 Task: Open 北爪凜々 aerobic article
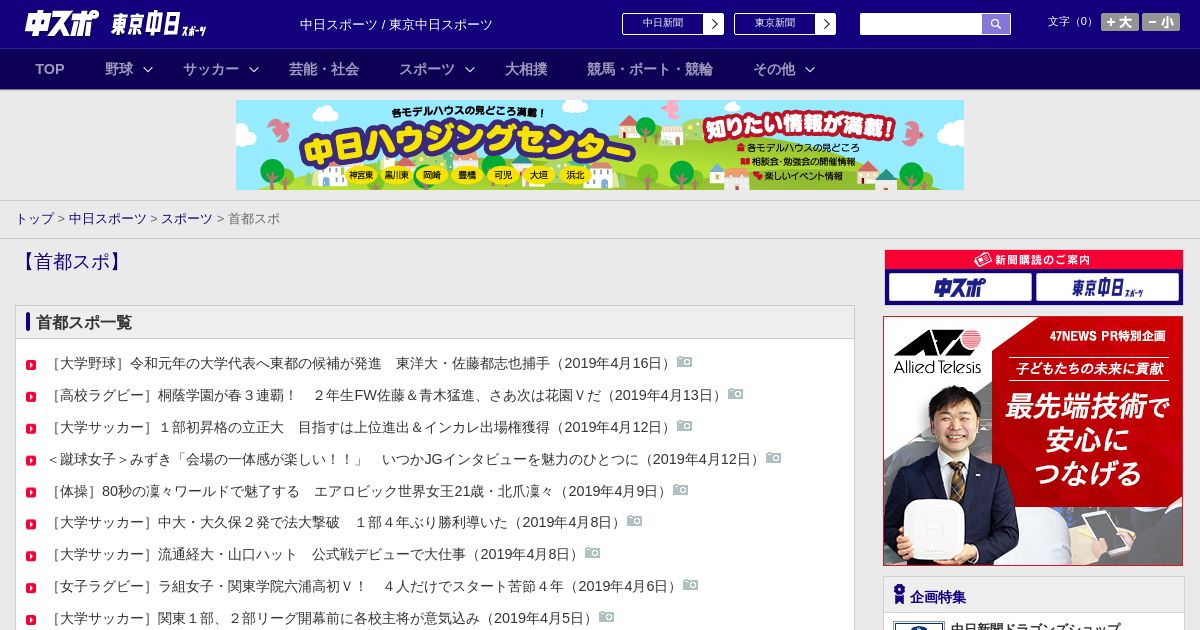click(359, 491)
